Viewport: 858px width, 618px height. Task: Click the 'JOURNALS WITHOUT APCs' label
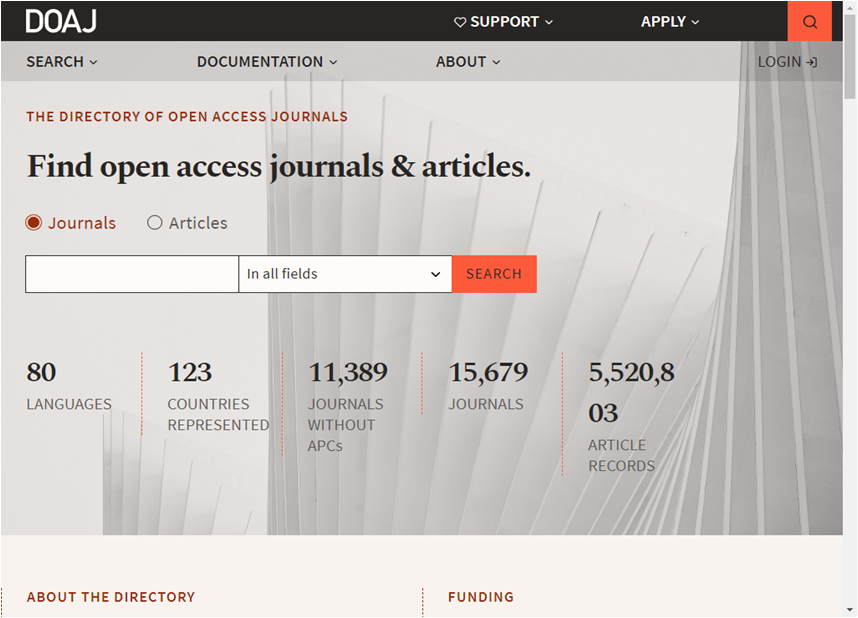click(345, 425)
